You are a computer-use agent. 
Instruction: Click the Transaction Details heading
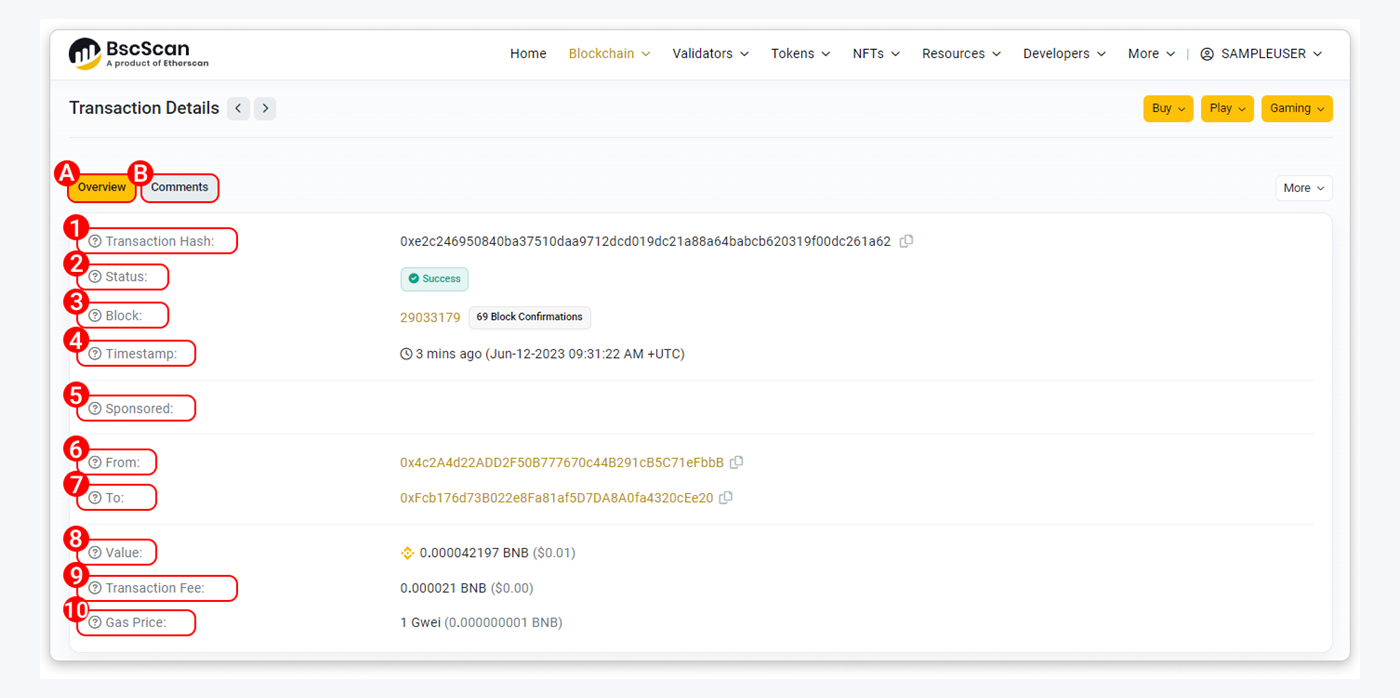tap(144, 108)
